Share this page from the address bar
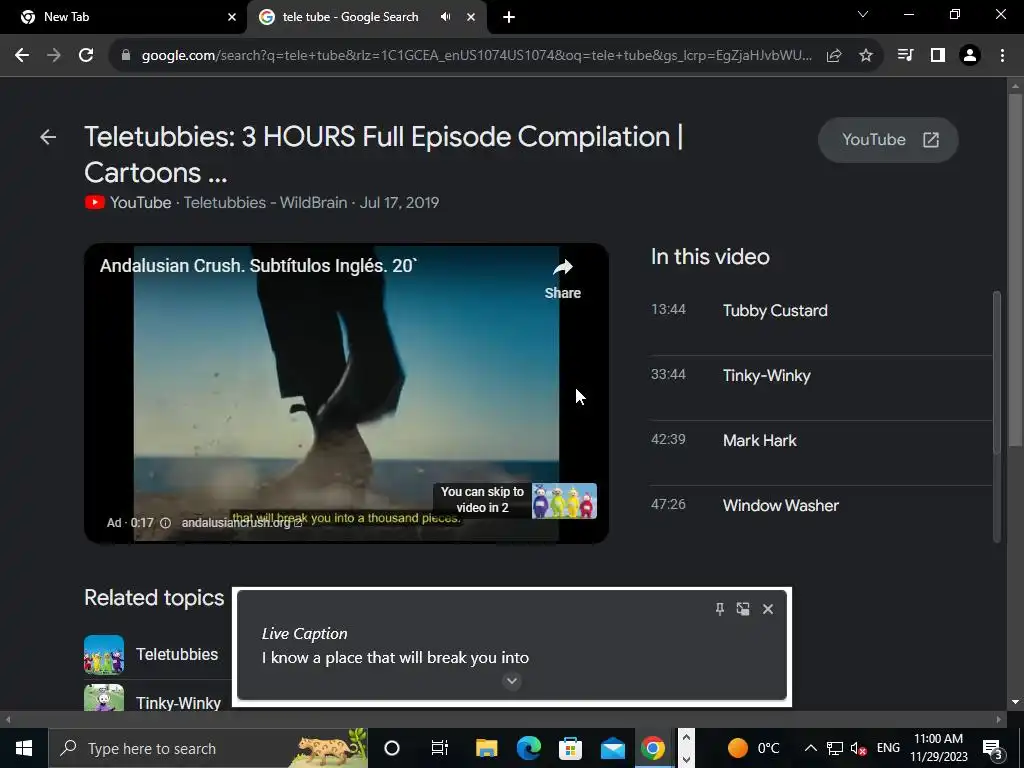 [834, 56]
